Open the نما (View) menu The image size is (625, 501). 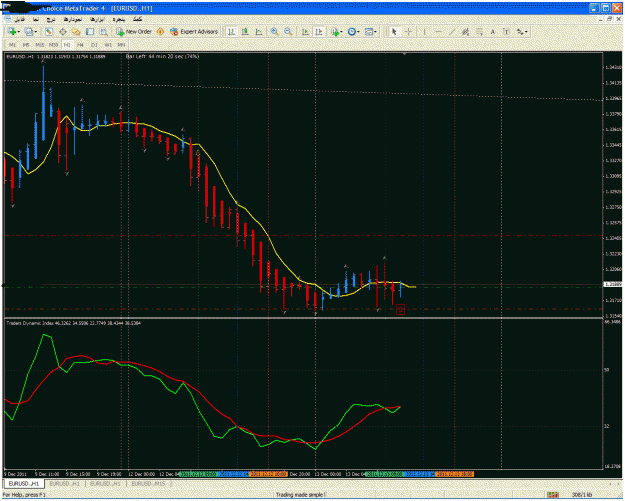pyautogui.click(x=36, y=19)
